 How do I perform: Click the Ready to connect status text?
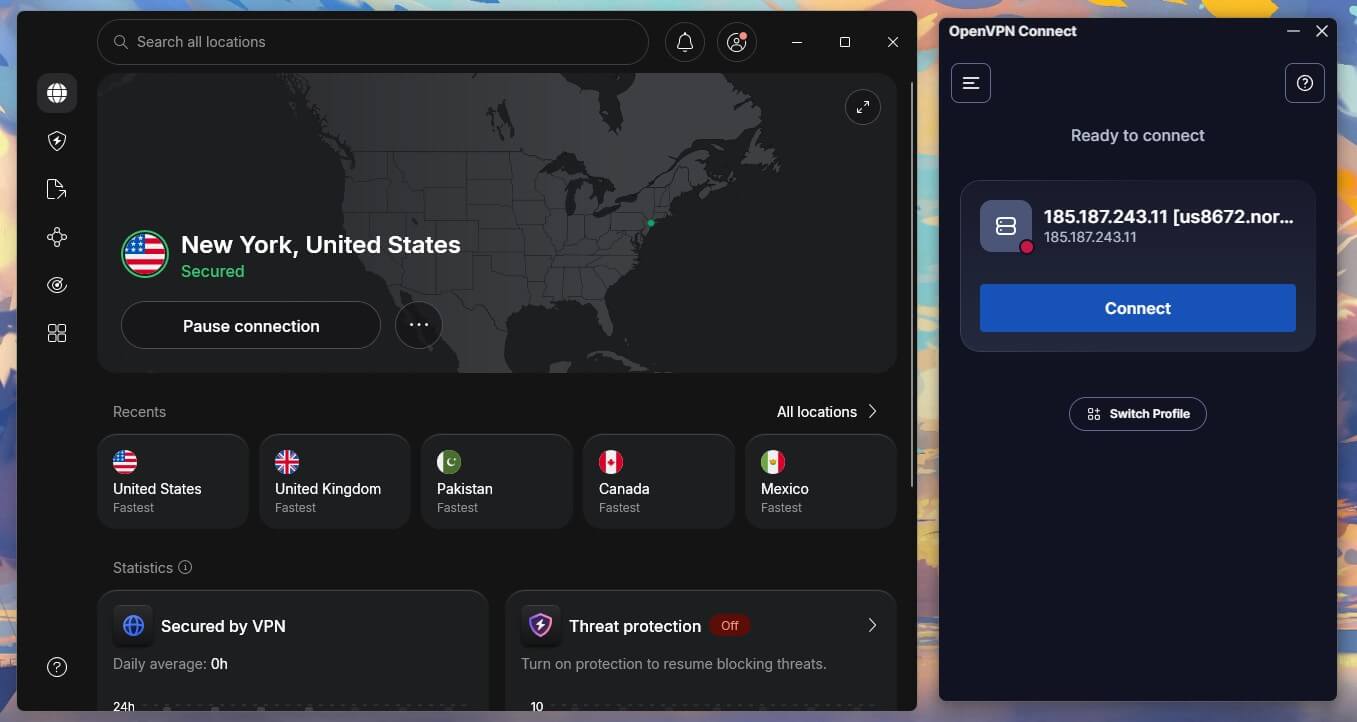pos(1137,135)
